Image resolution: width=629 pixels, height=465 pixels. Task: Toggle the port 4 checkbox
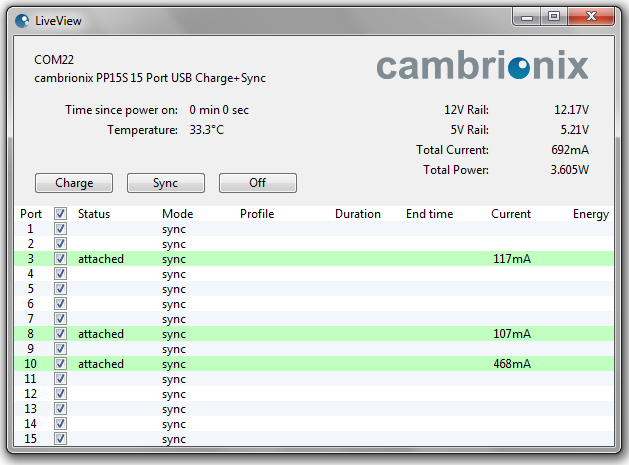point(61,274)
